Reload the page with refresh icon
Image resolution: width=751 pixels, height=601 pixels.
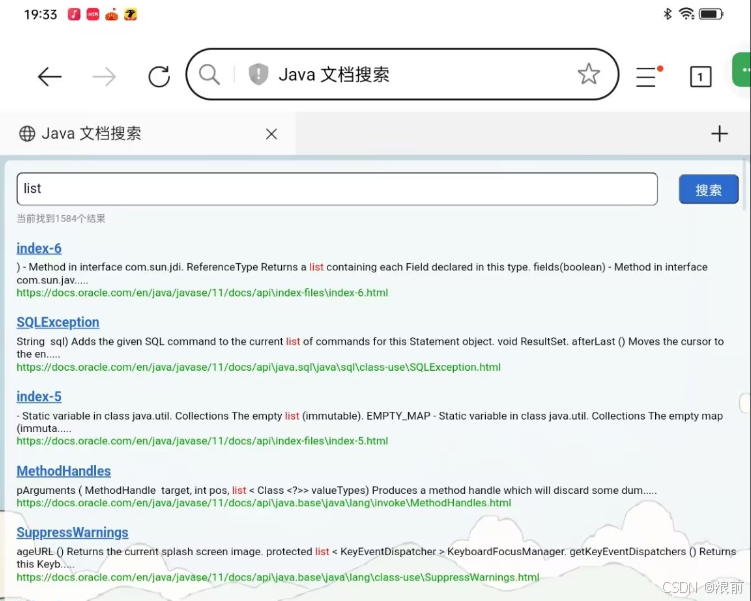click(159, 76)
